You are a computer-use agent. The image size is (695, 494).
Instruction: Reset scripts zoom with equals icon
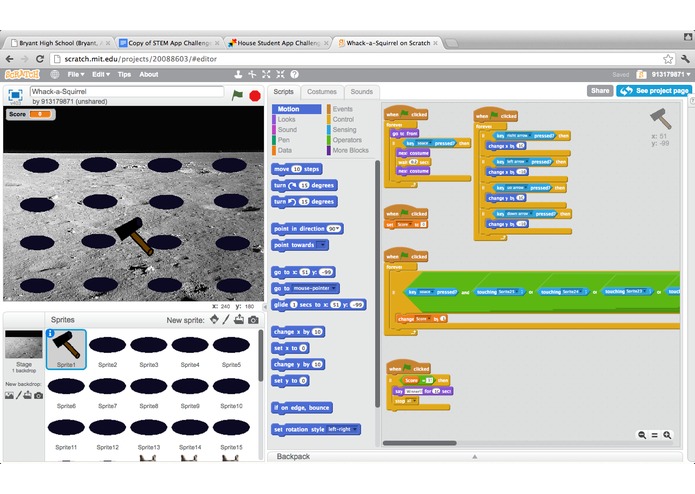click(654, 435)
